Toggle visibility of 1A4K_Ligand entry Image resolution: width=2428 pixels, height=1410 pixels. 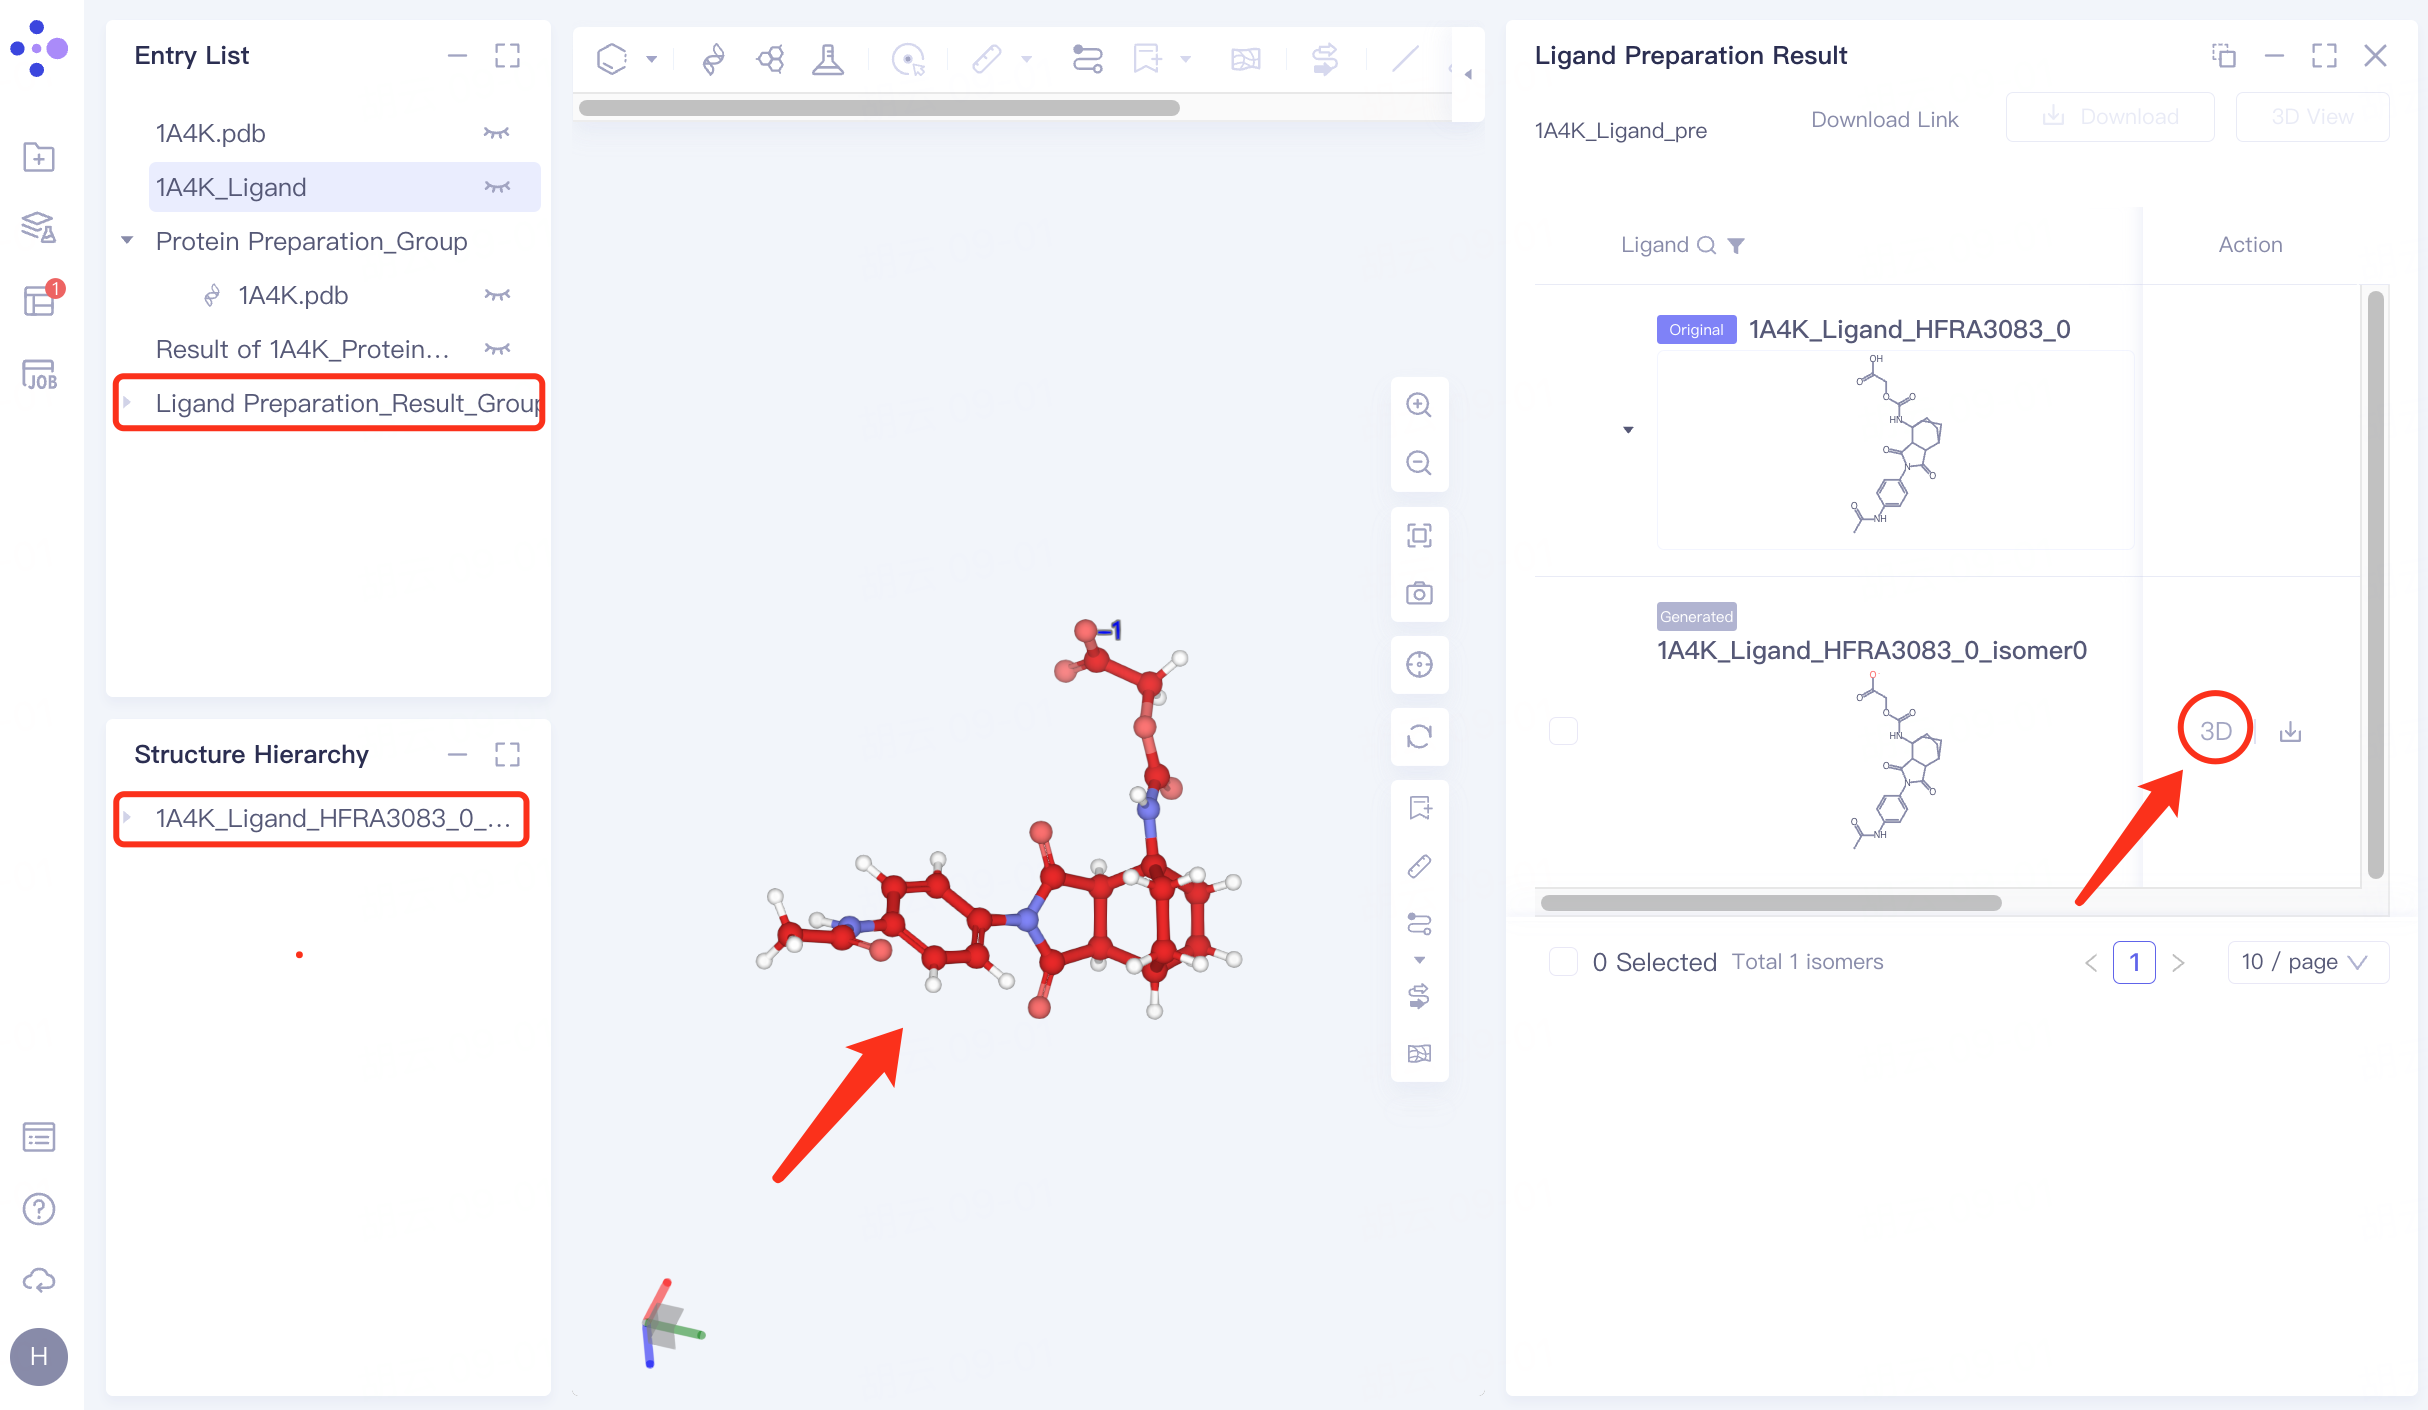[497, 187]
